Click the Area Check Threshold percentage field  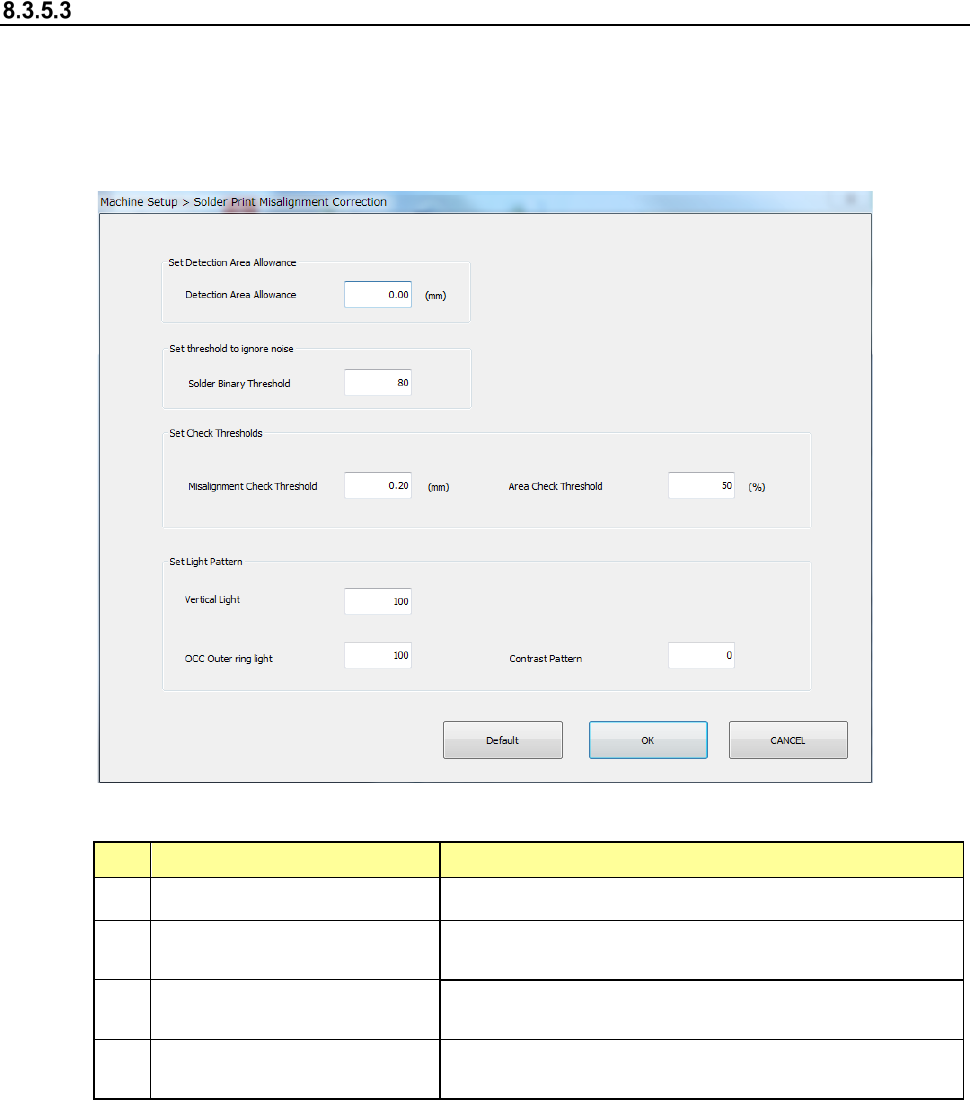701,485
